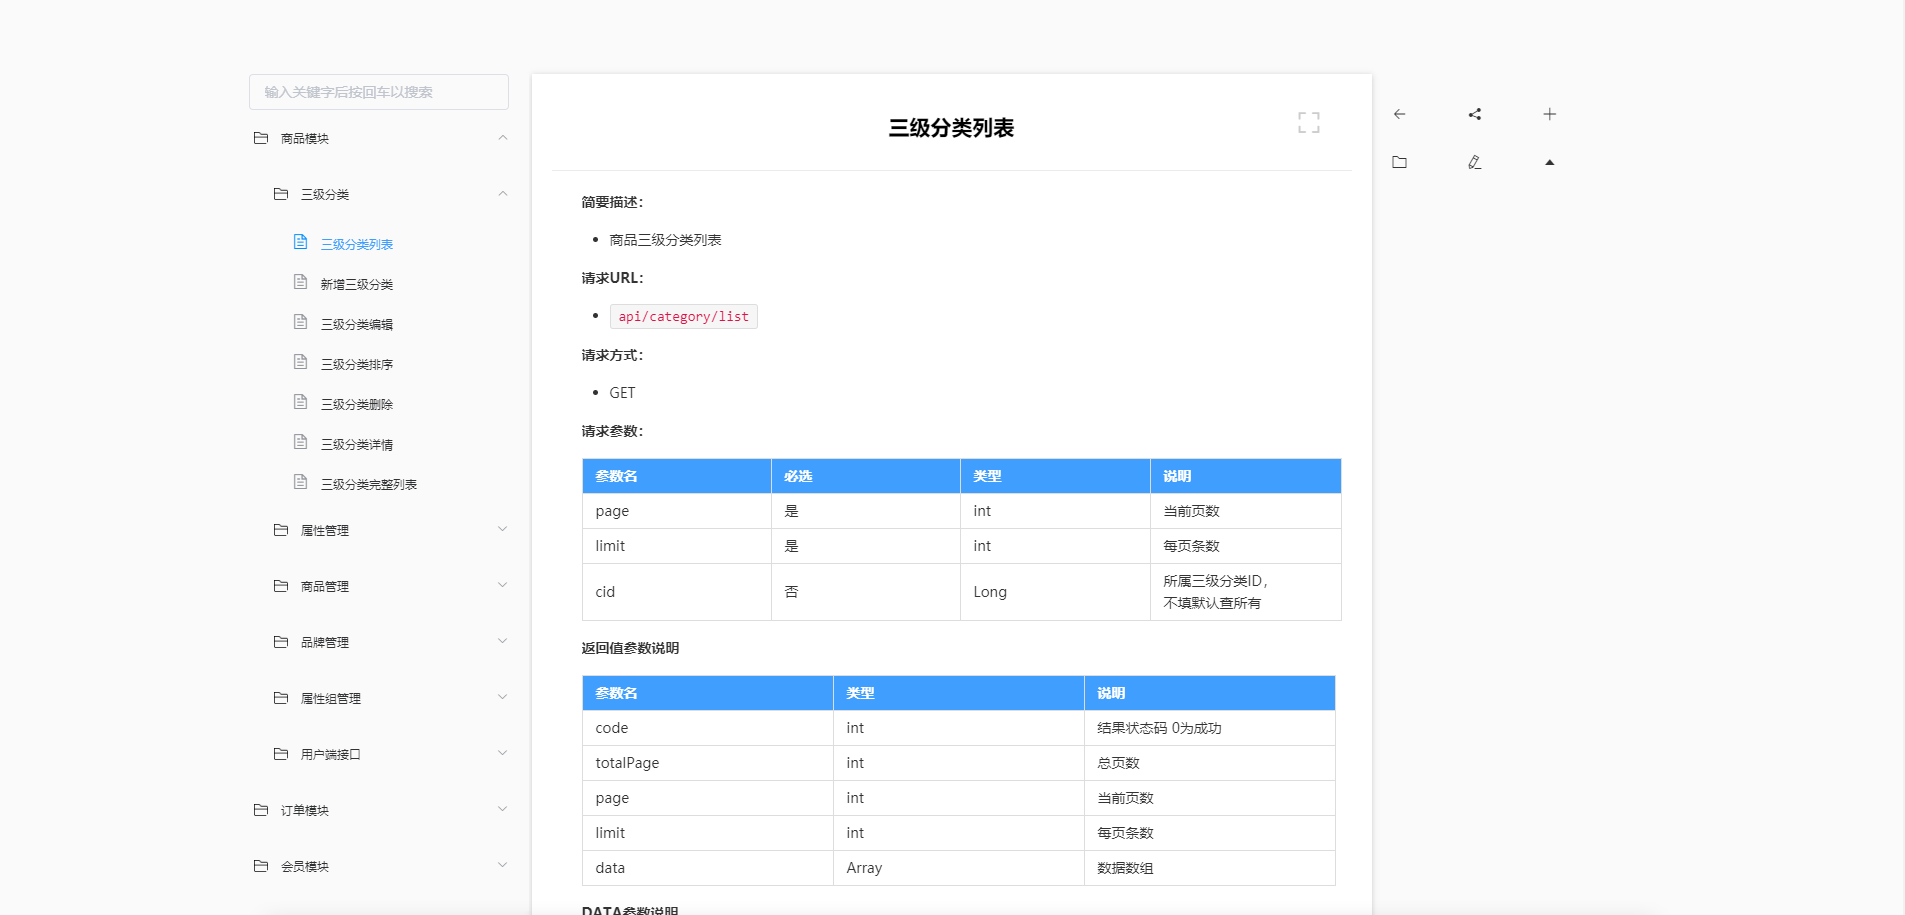Click the document icon beside 三级分类删除

(x=300, y=402)
